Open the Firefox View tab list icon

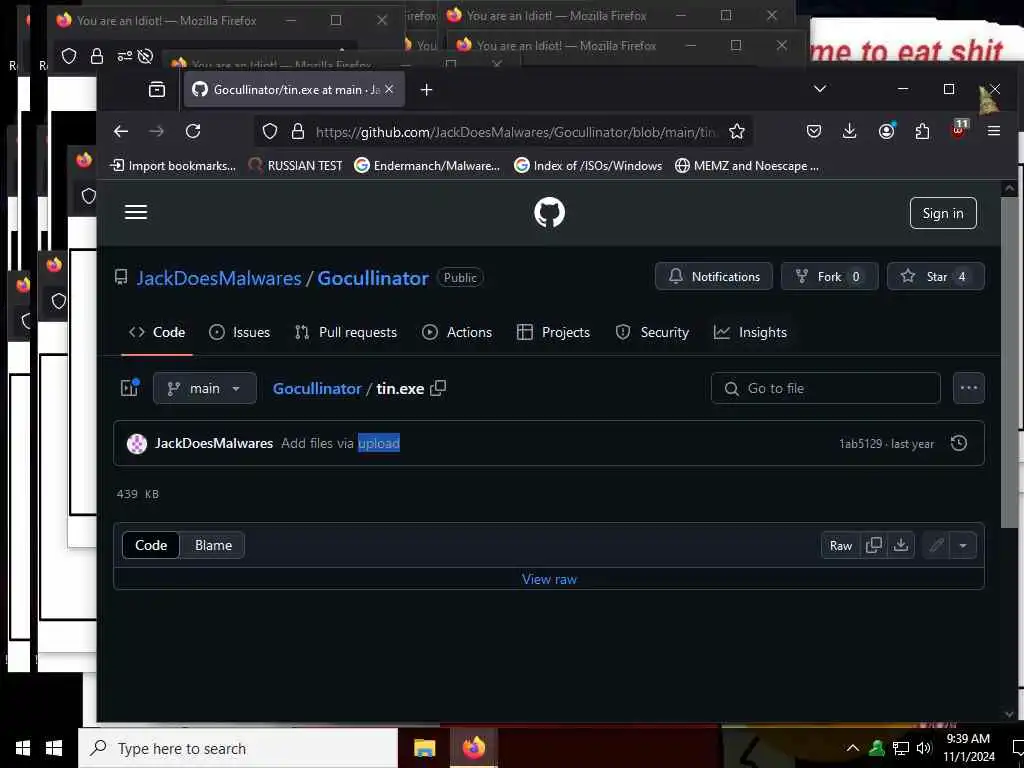[x=157, y=89]
